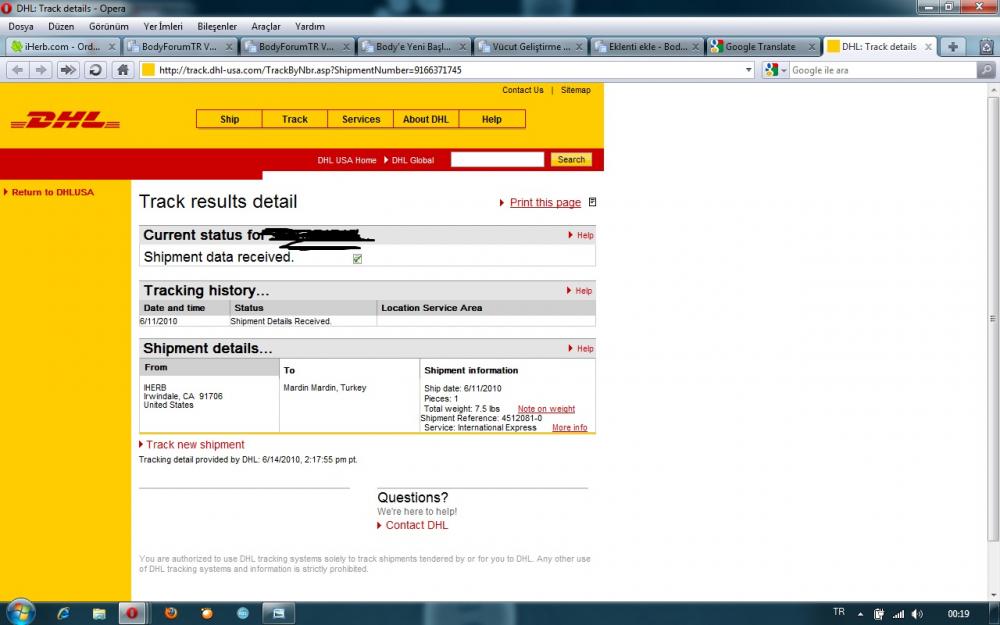
Task: Focus the DHL site search field
Action: (x=497, y=159)
